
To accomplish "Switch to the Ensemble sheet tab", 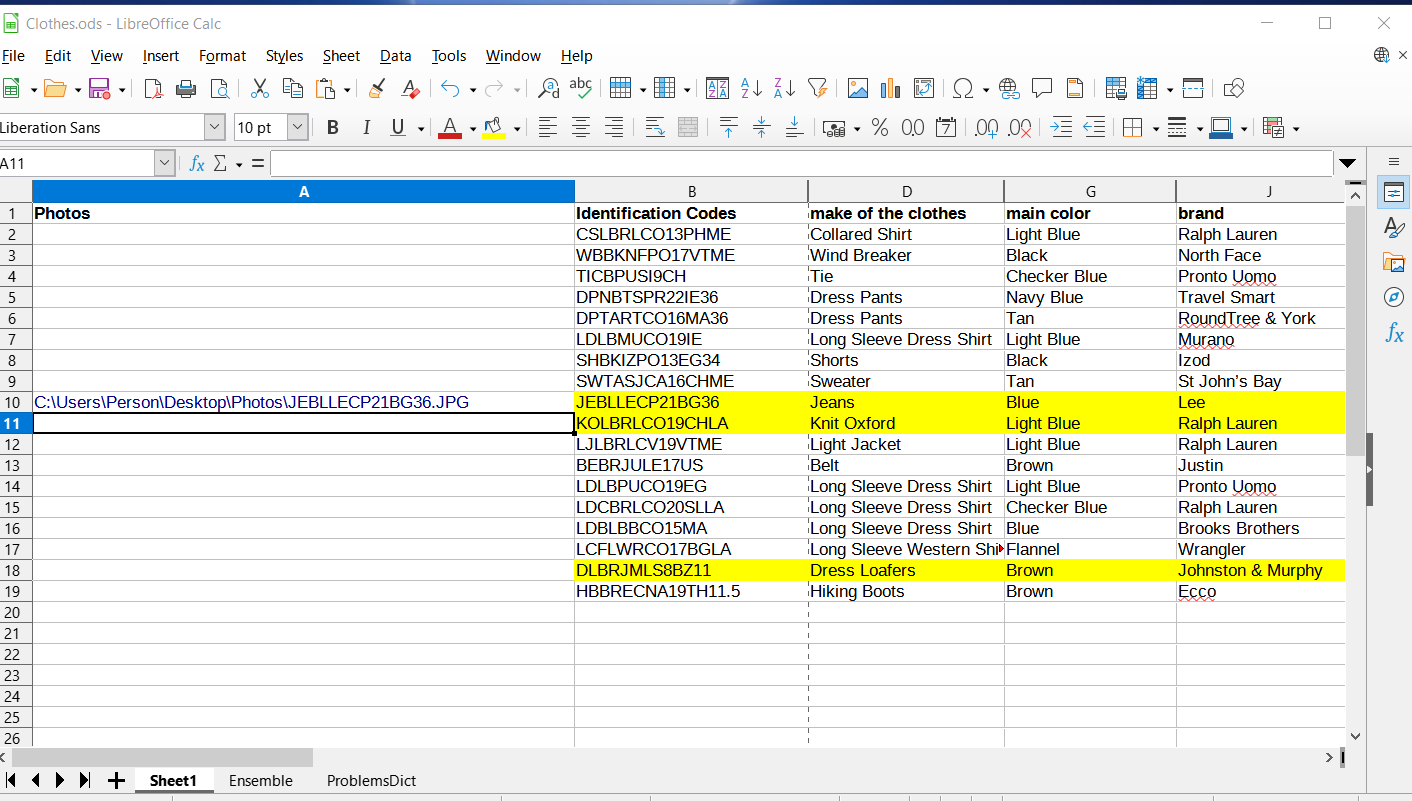I will 261,780.
